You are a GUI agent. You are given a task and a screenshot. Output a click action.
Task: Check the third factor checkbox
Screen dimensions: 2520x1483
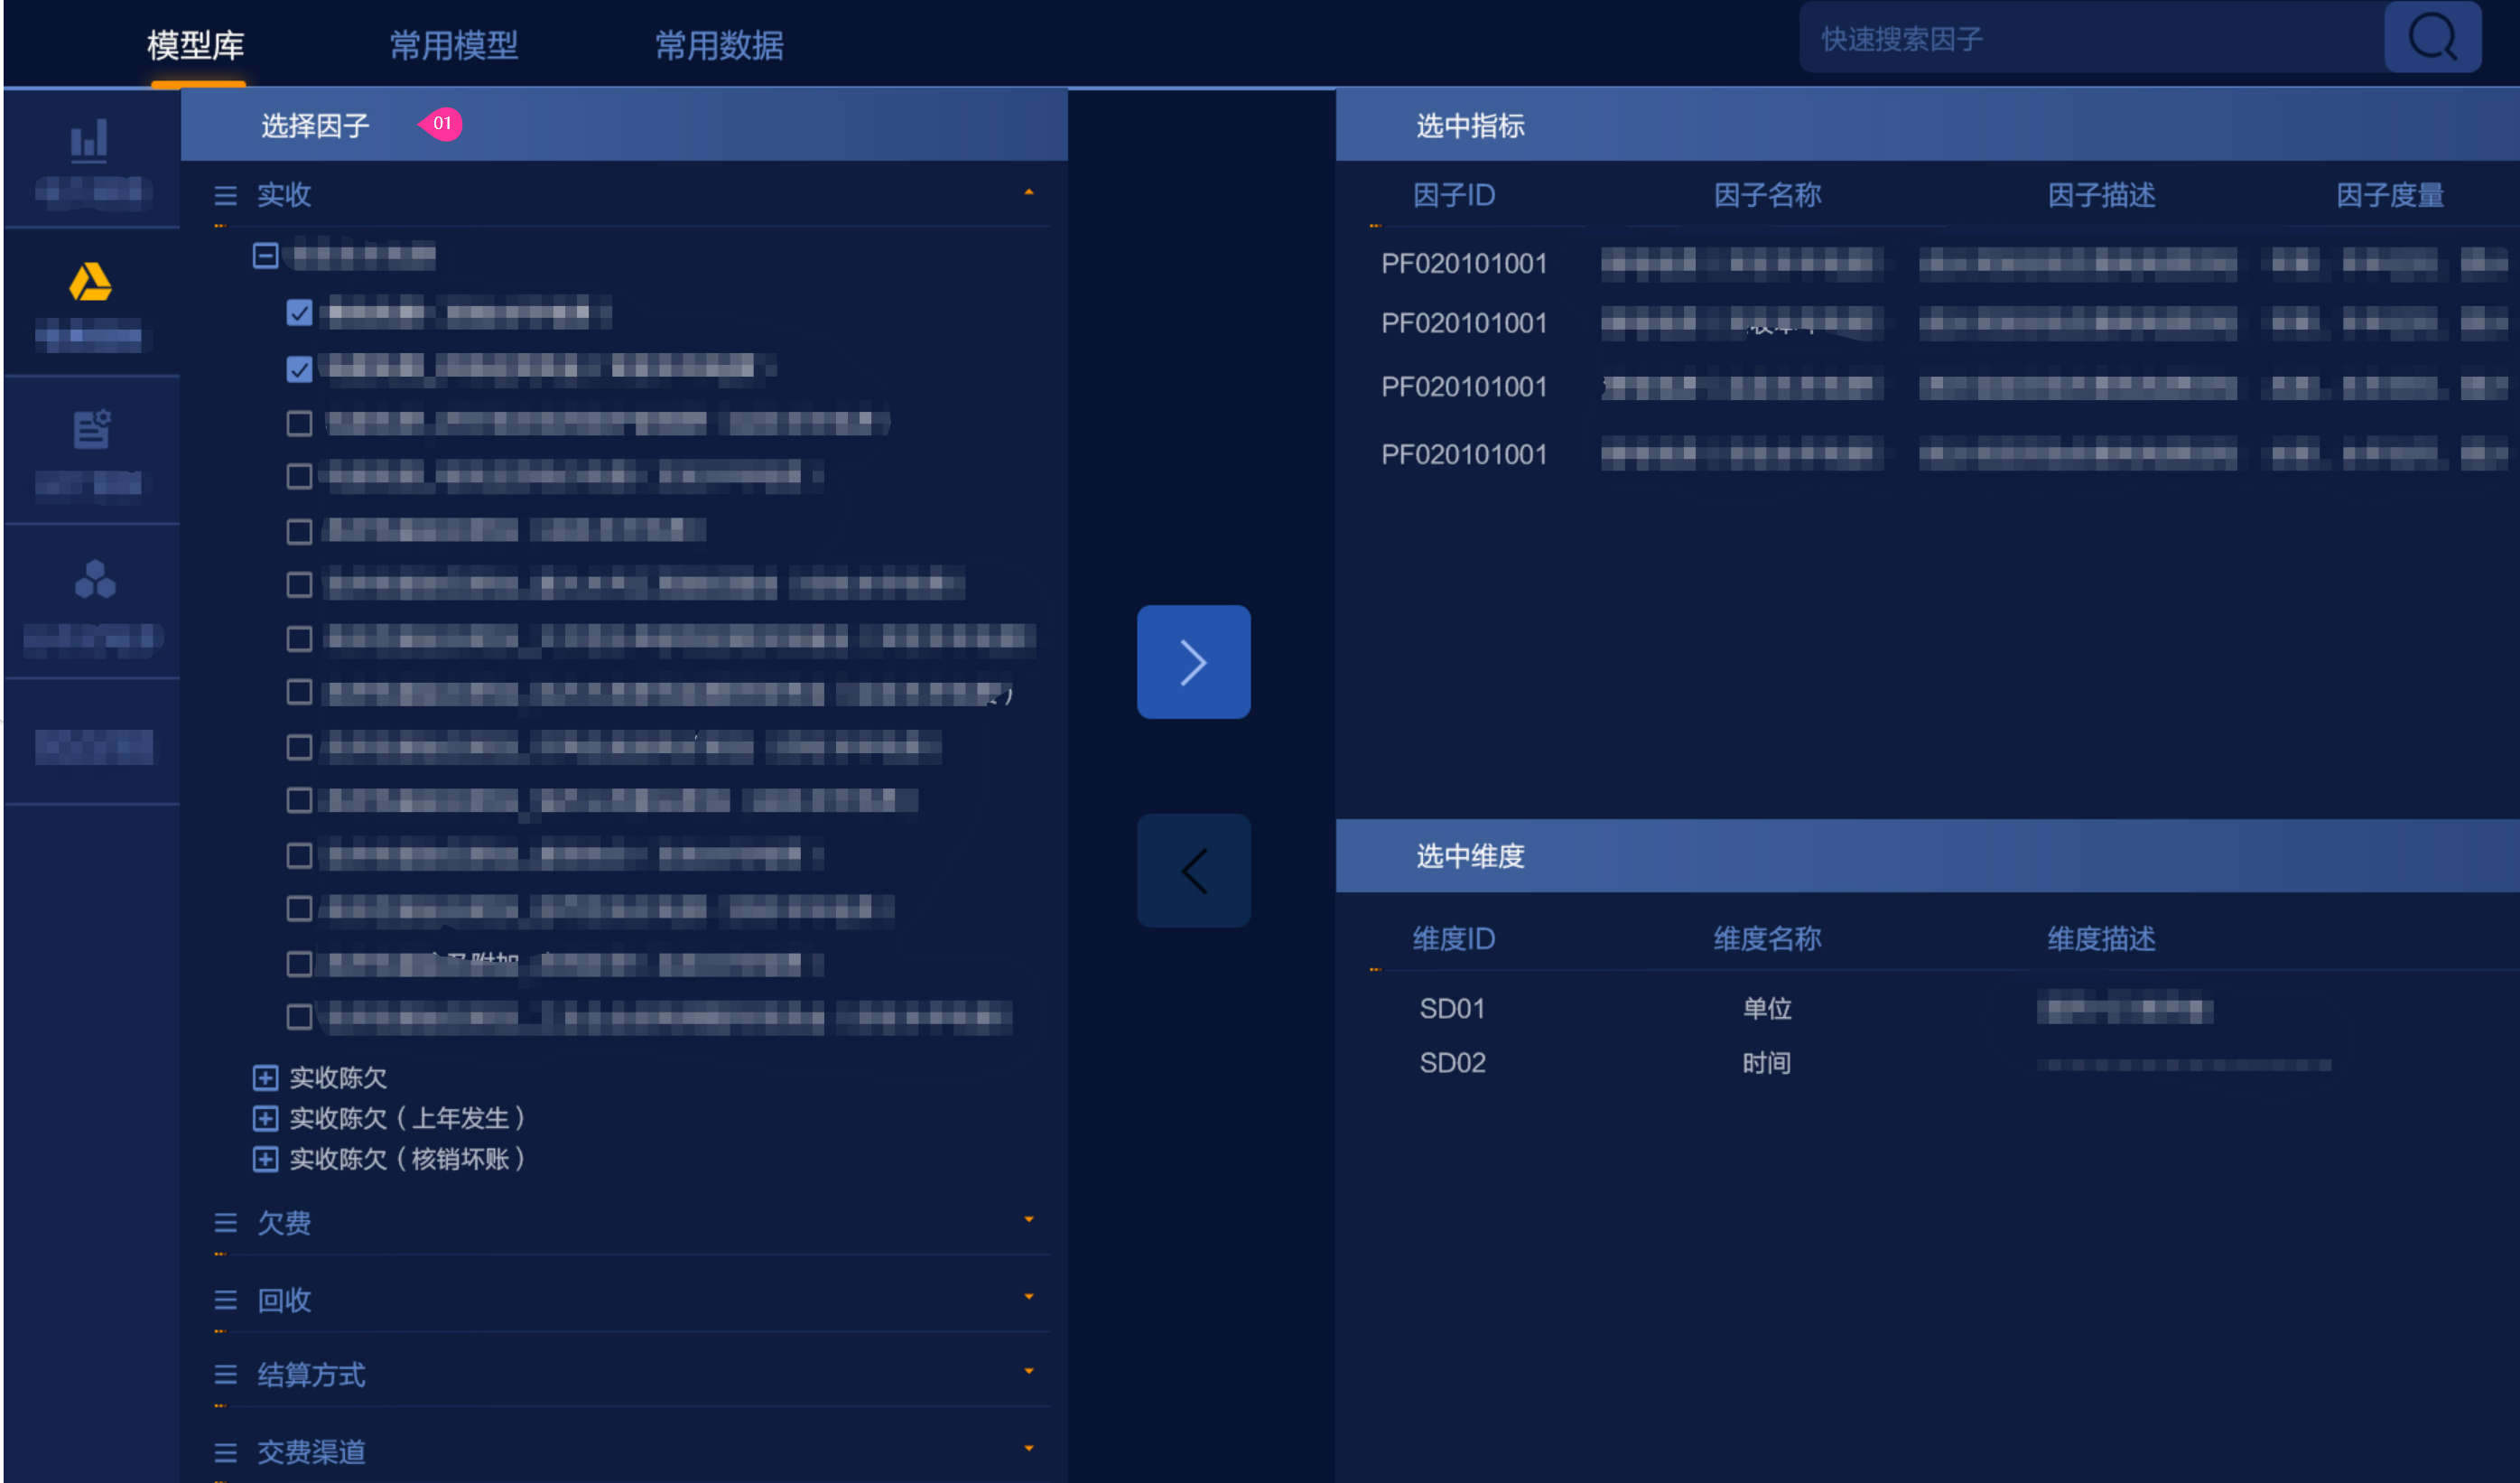pos(299,424)
